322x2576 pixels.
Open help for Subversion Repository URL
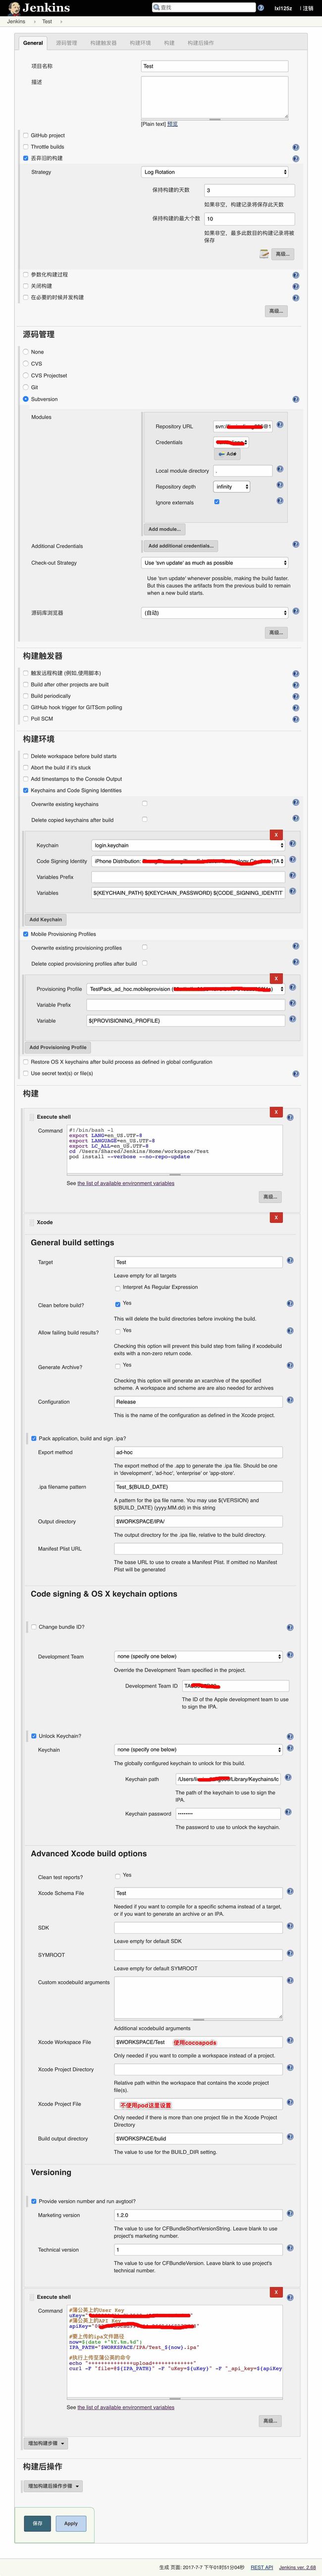coord(280,425)
